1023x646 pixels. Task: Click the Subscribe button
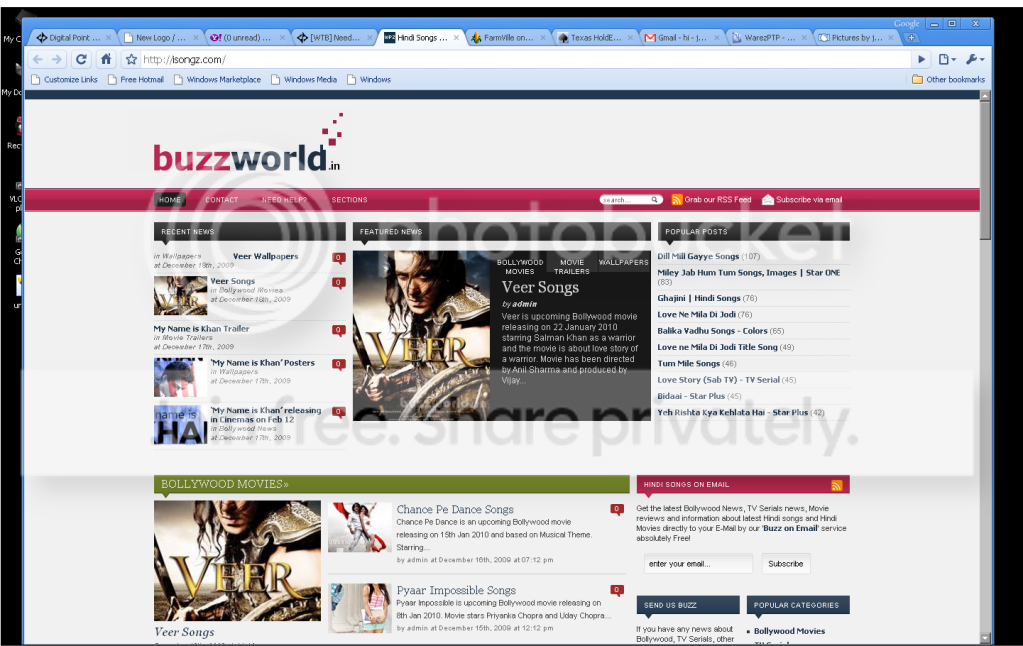click(786, 564)
